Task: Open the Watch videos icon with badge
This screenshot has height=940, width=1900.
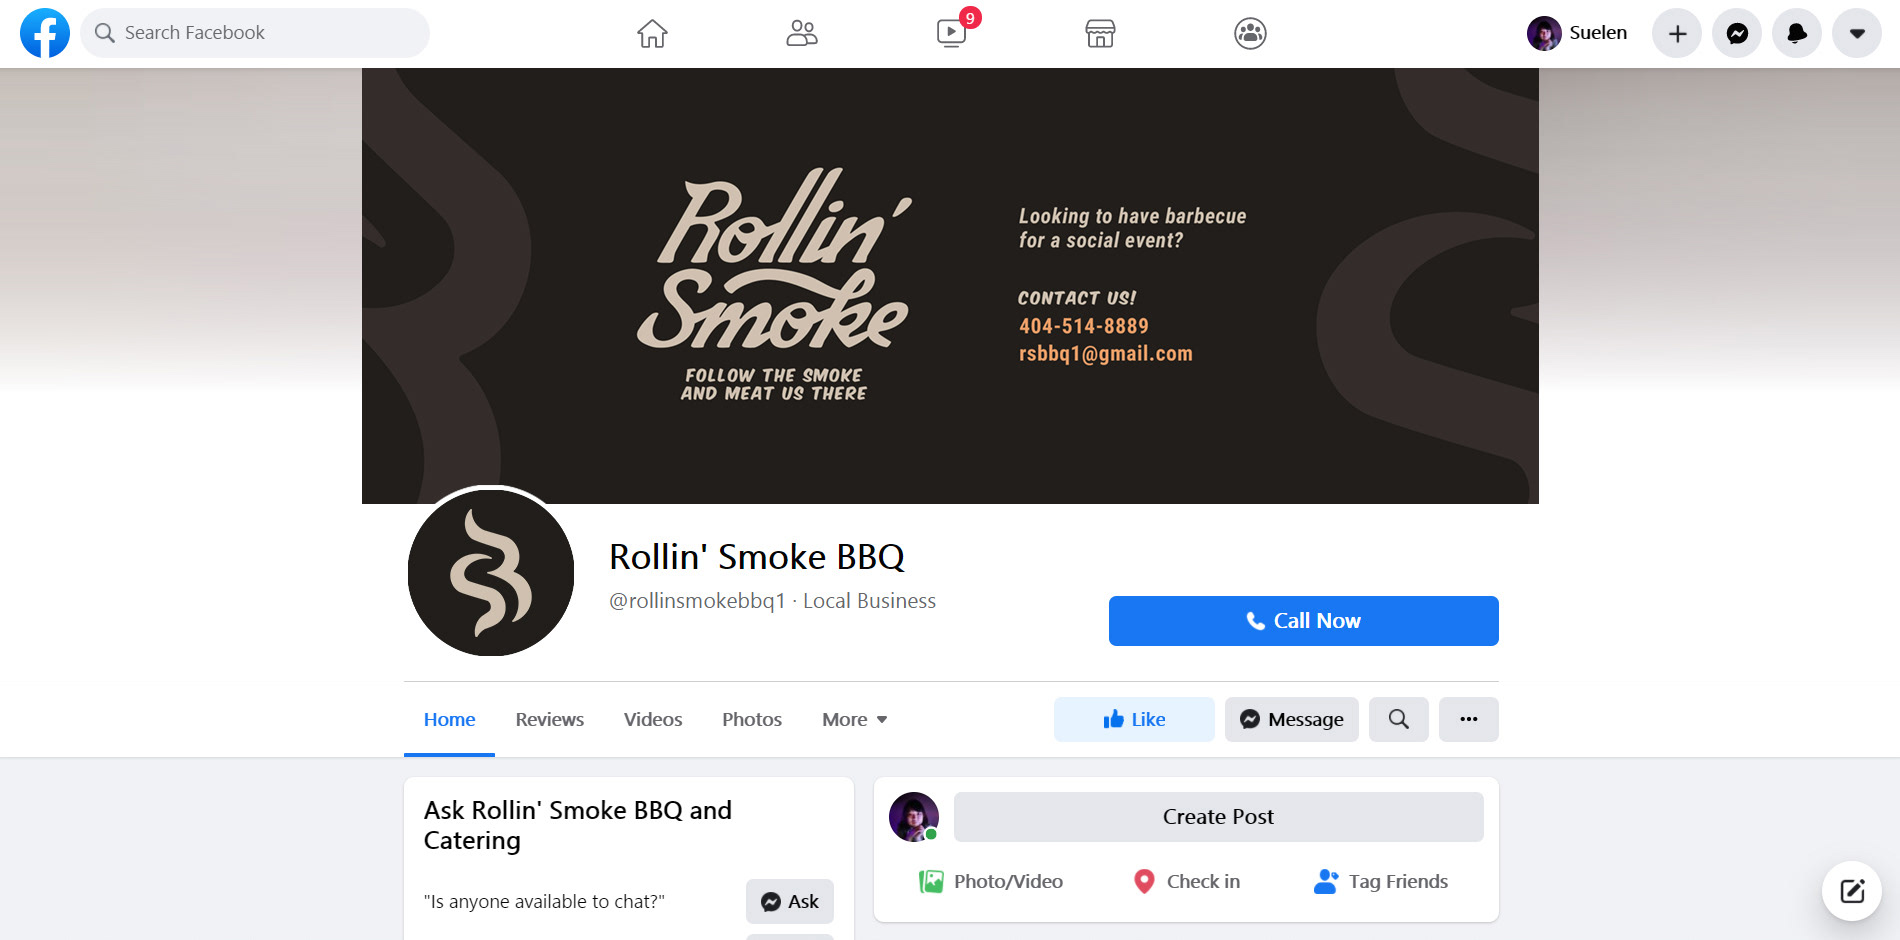Action: (952, 33)
